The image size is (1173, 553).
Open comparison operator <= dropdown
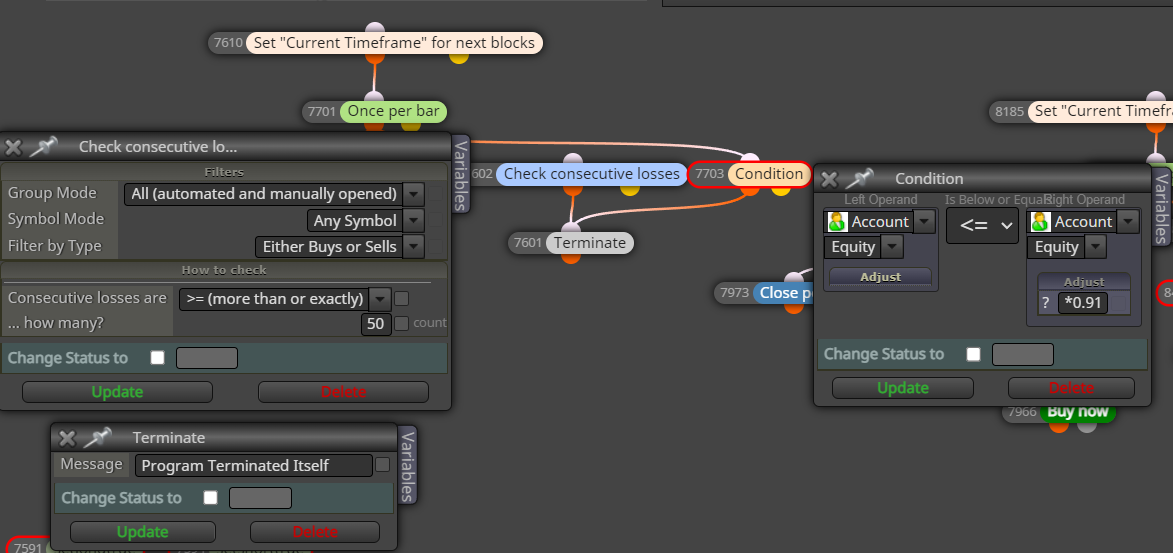(x=982, y=225)
